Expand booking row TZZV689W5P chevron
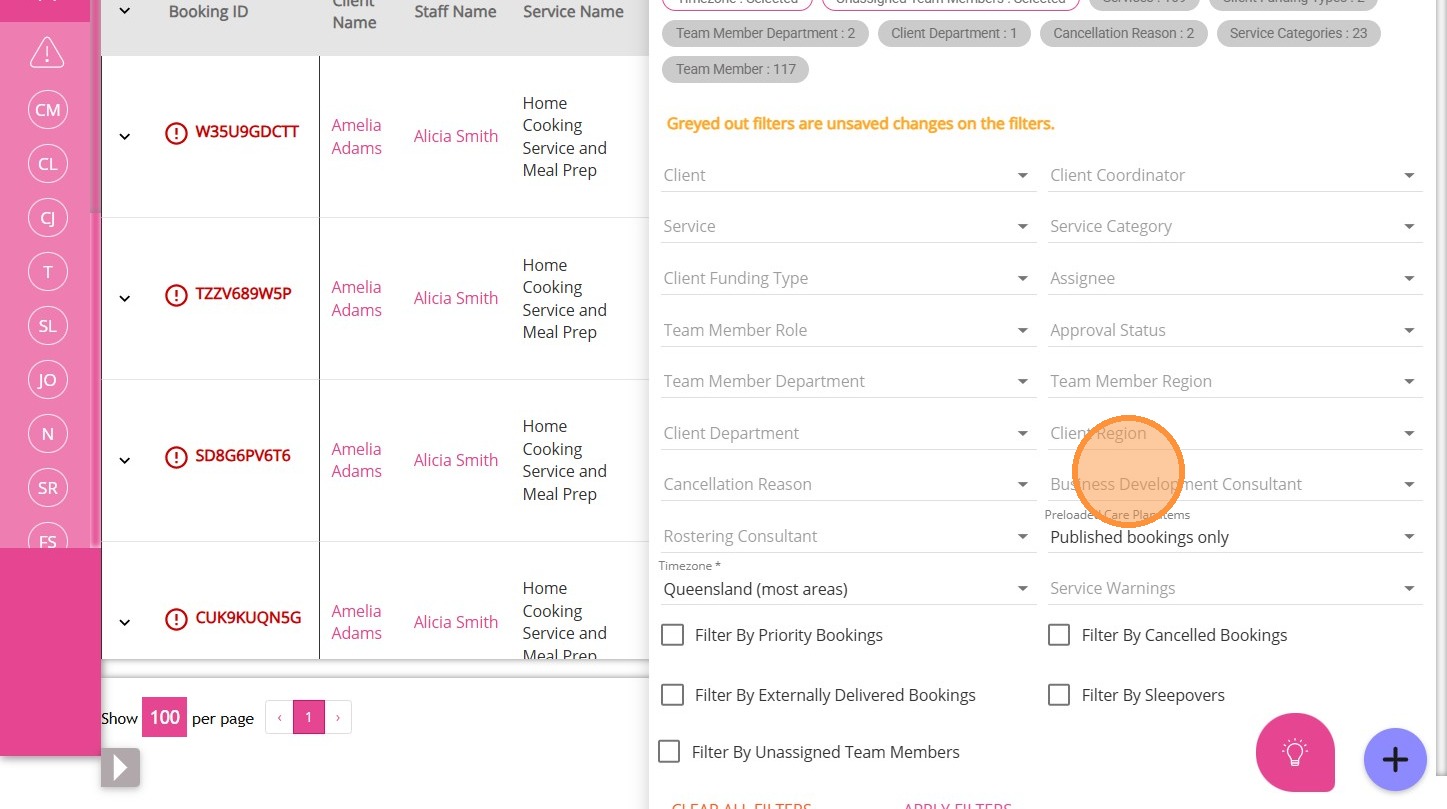Viewport: 1447px width, 809px height. click(x=125, y=298)
